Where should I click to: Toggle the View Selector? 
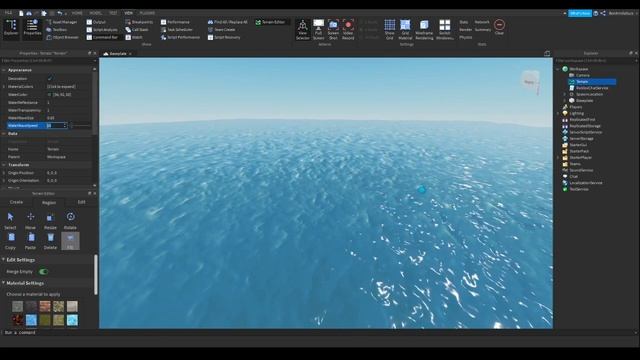point(302,29)
